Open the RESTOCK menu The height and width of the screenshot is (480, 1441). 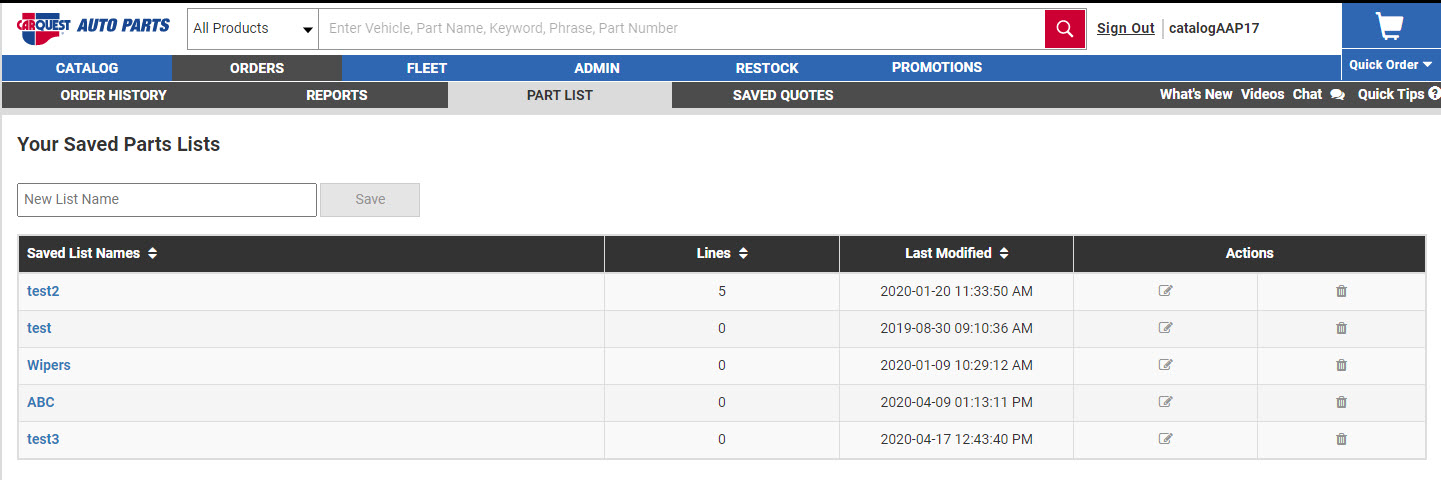coord(767,68)
